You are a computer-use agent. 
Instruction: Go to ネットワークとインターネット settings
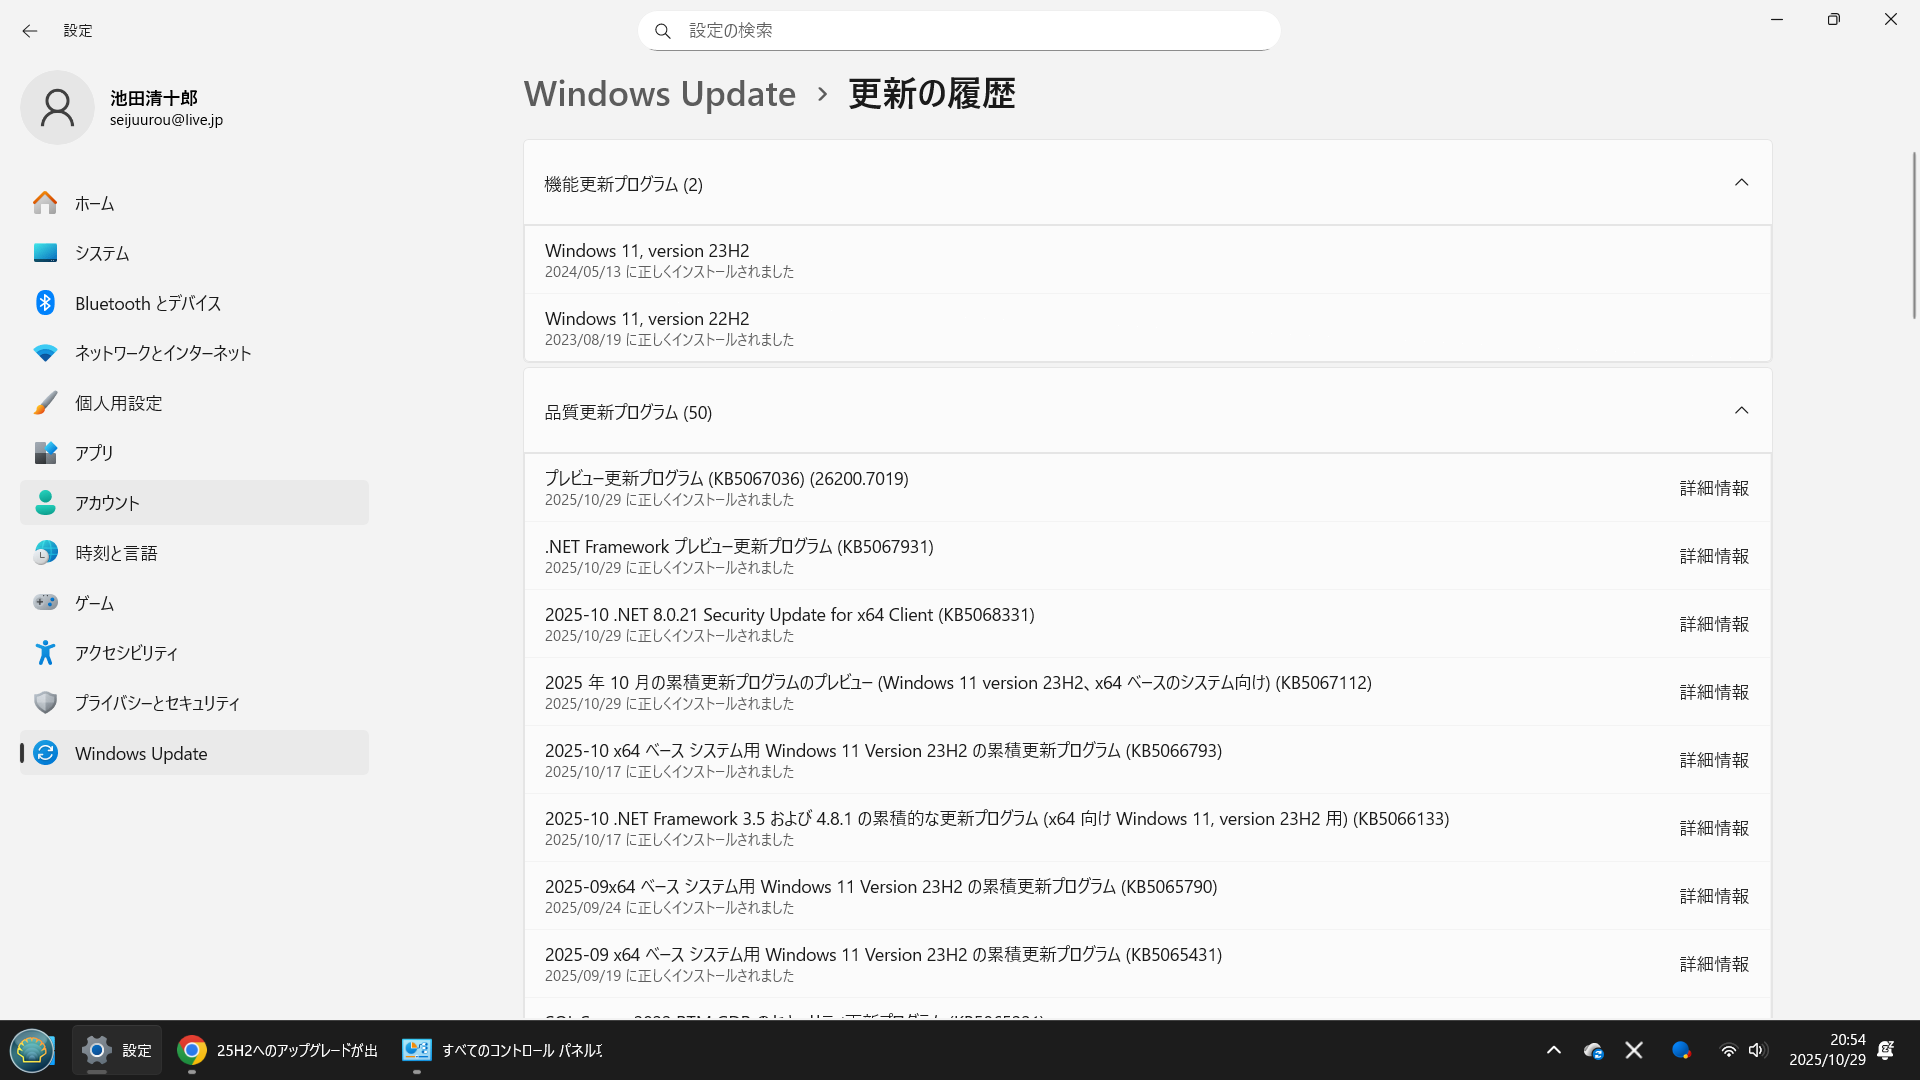pyautogui.click(x=194, y=353)
